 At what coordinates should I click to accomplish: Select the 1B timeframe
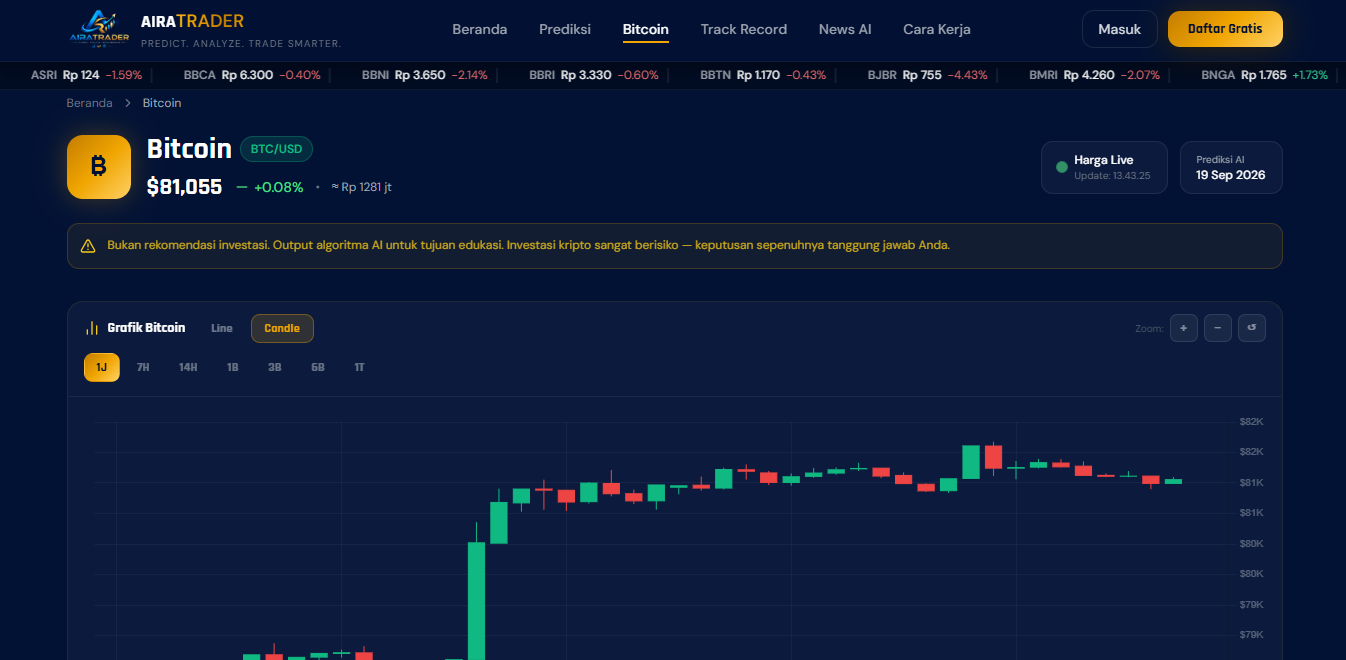click(232, 367)
